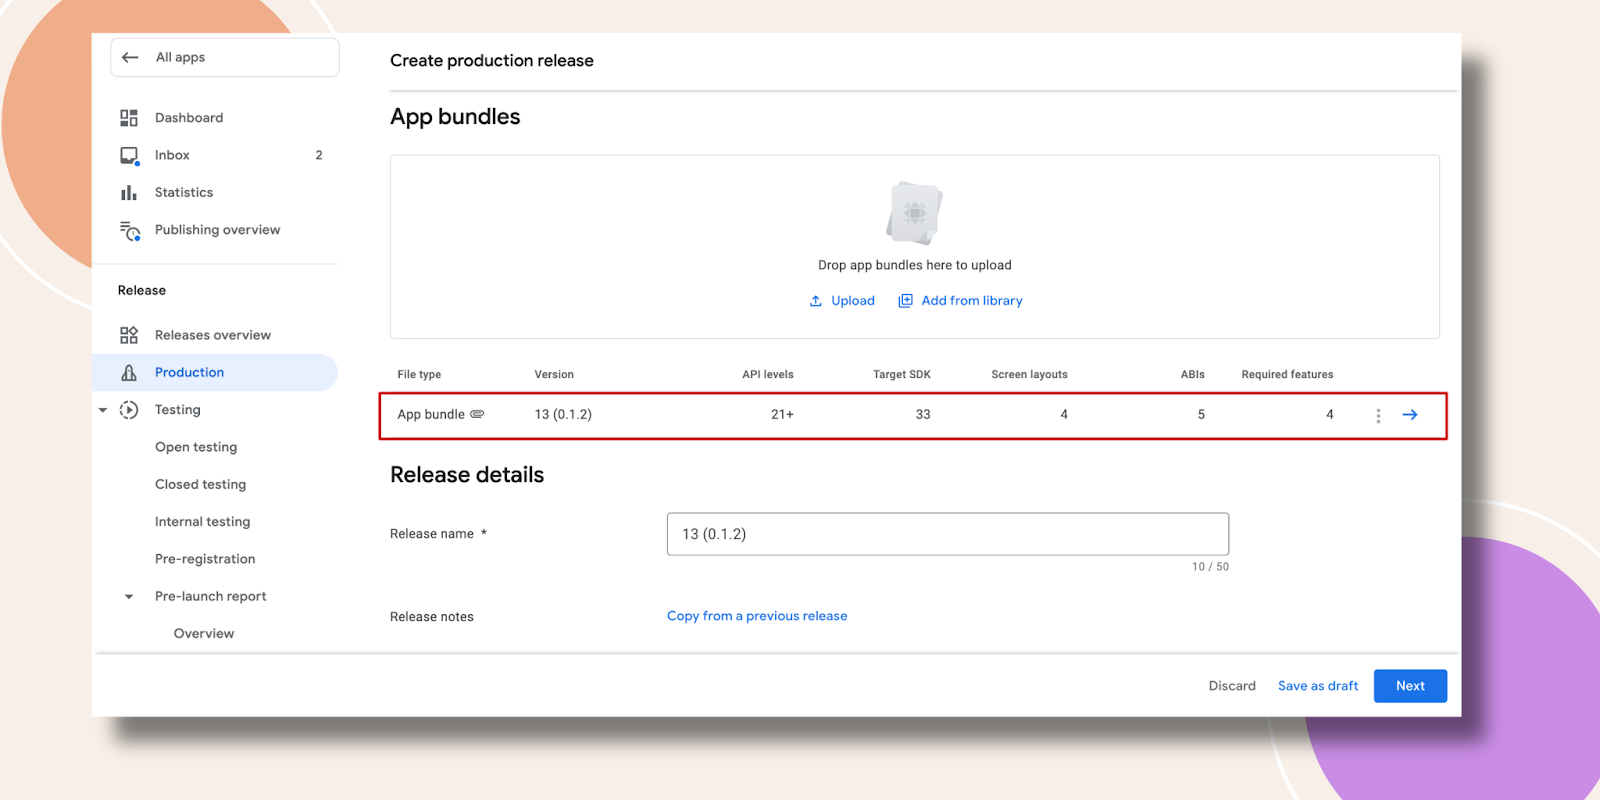Click the 10 / 50 character counter
The image size is (1600, 800).
[x=1210, y=567]
